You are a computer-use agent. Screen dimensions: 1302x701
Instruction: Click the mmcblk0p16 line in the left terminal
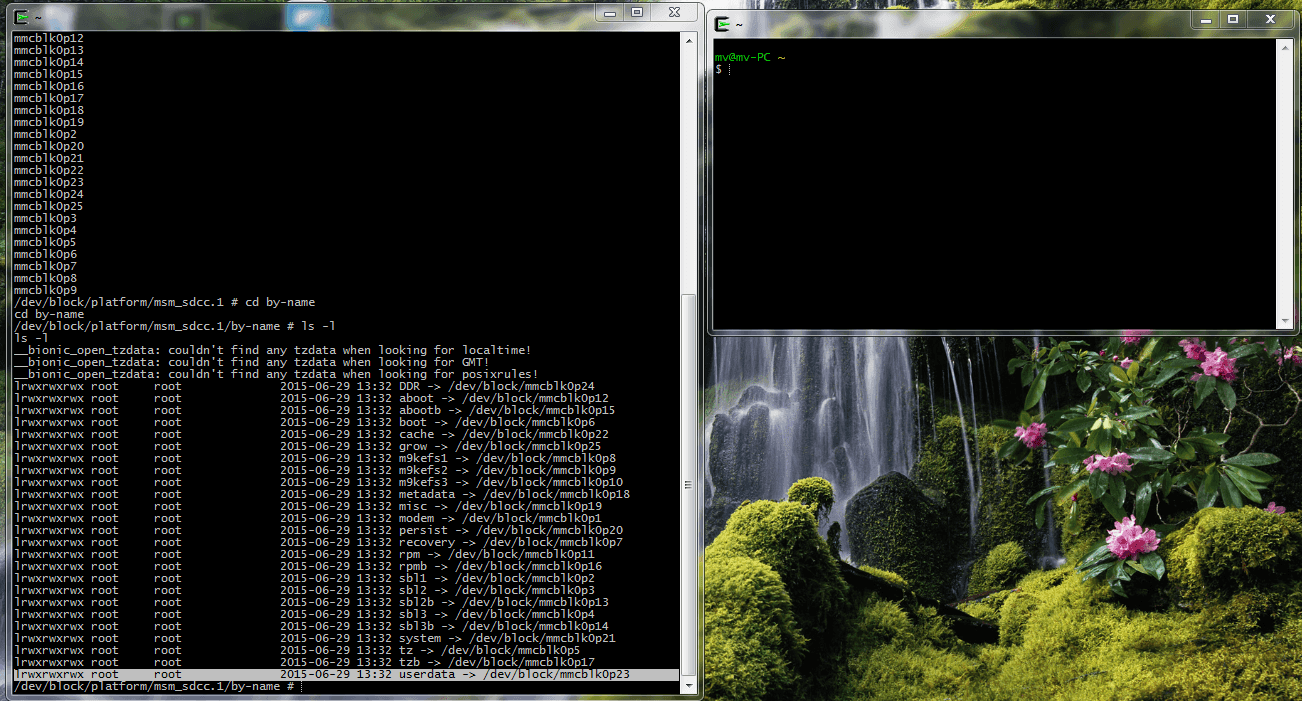tap(48, 86)
